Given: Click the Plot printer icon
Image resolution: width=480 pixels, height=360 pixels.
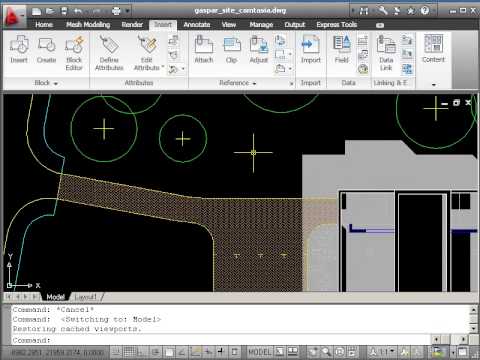Looking at the screenshot, I should tap(116, 11).
